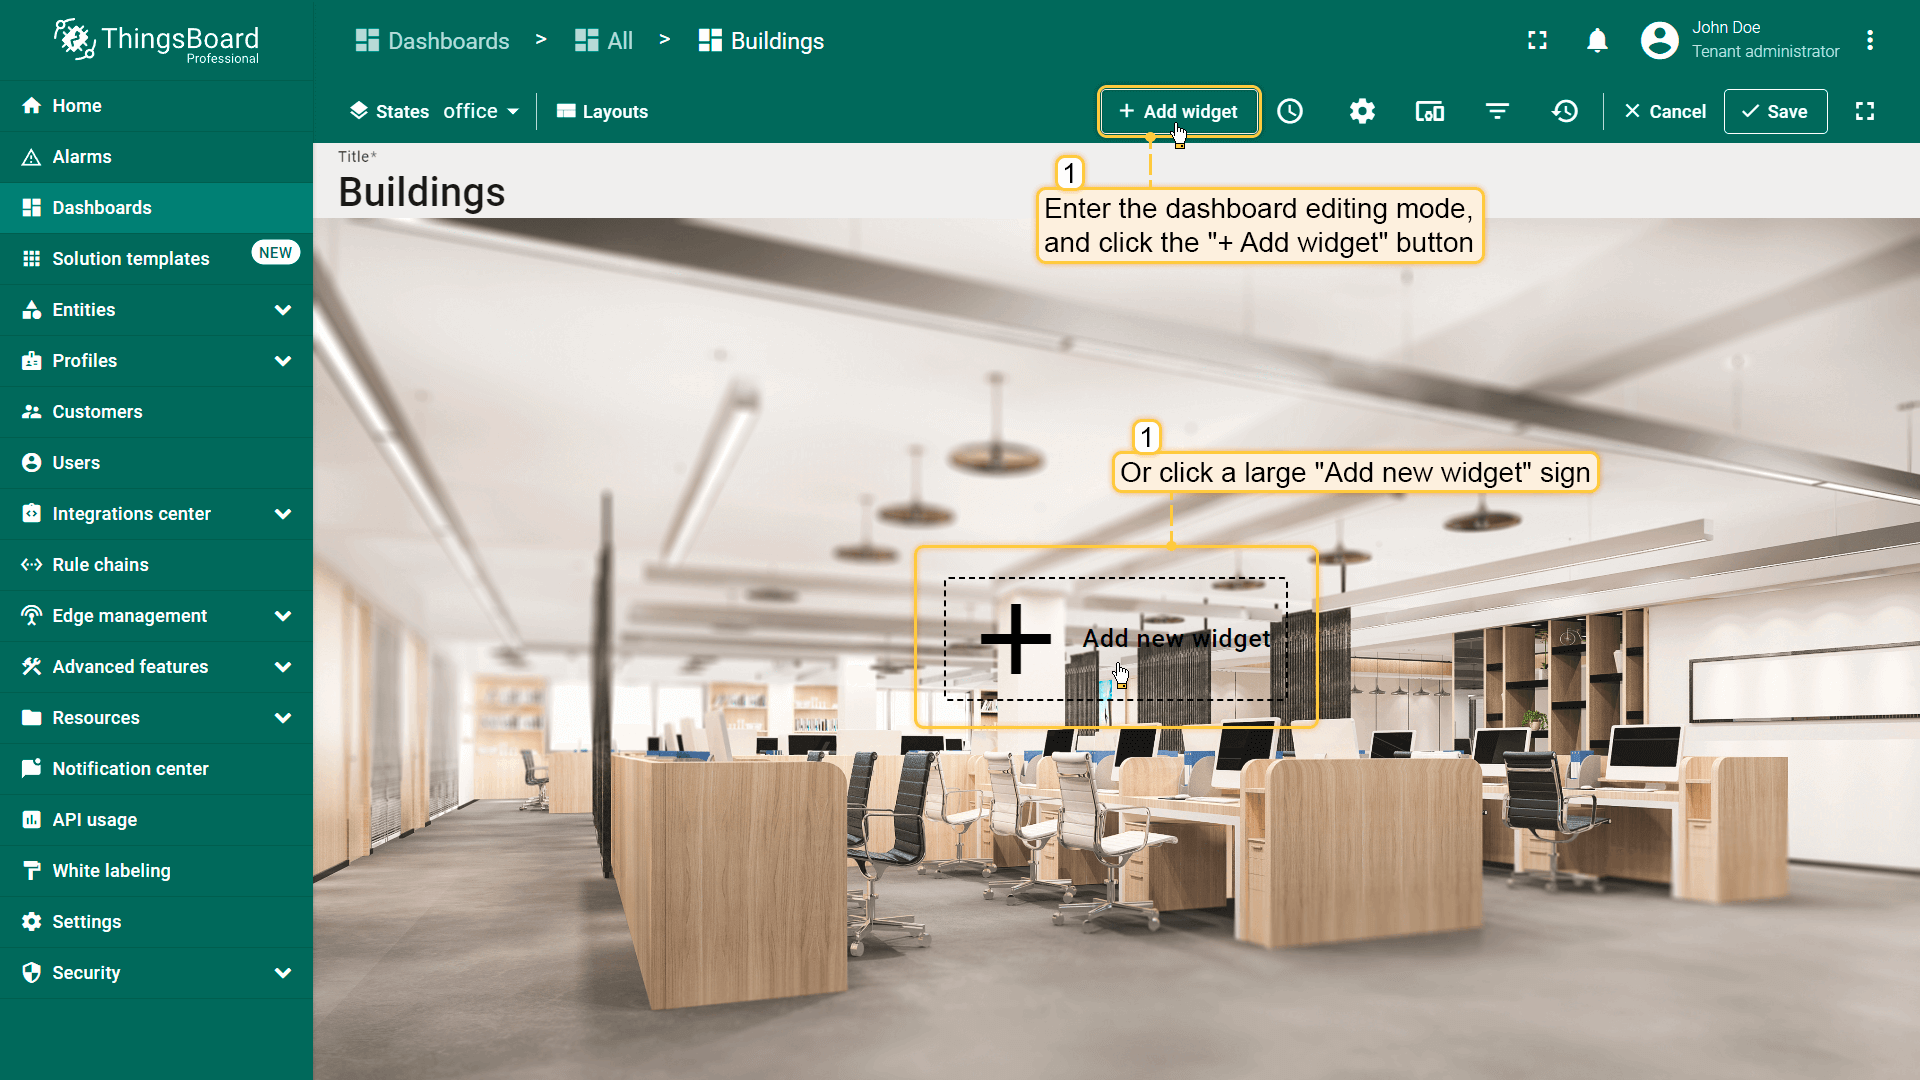The height and width of the screenshot is (1080, 1920).
Task: Open the timewindow clock icon
Action: point(1290,111)
